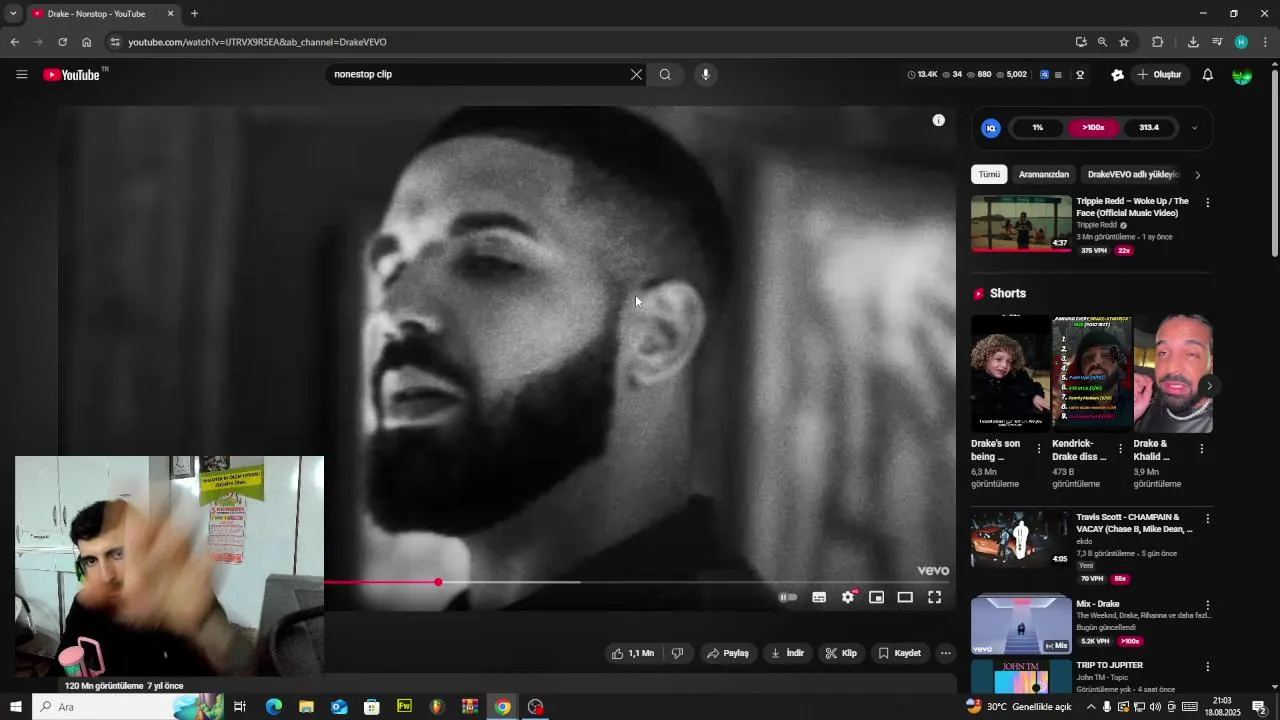Viewport: 1280px width, 720px height.
Task: Open player settings gear
Action: pos(848,597)
